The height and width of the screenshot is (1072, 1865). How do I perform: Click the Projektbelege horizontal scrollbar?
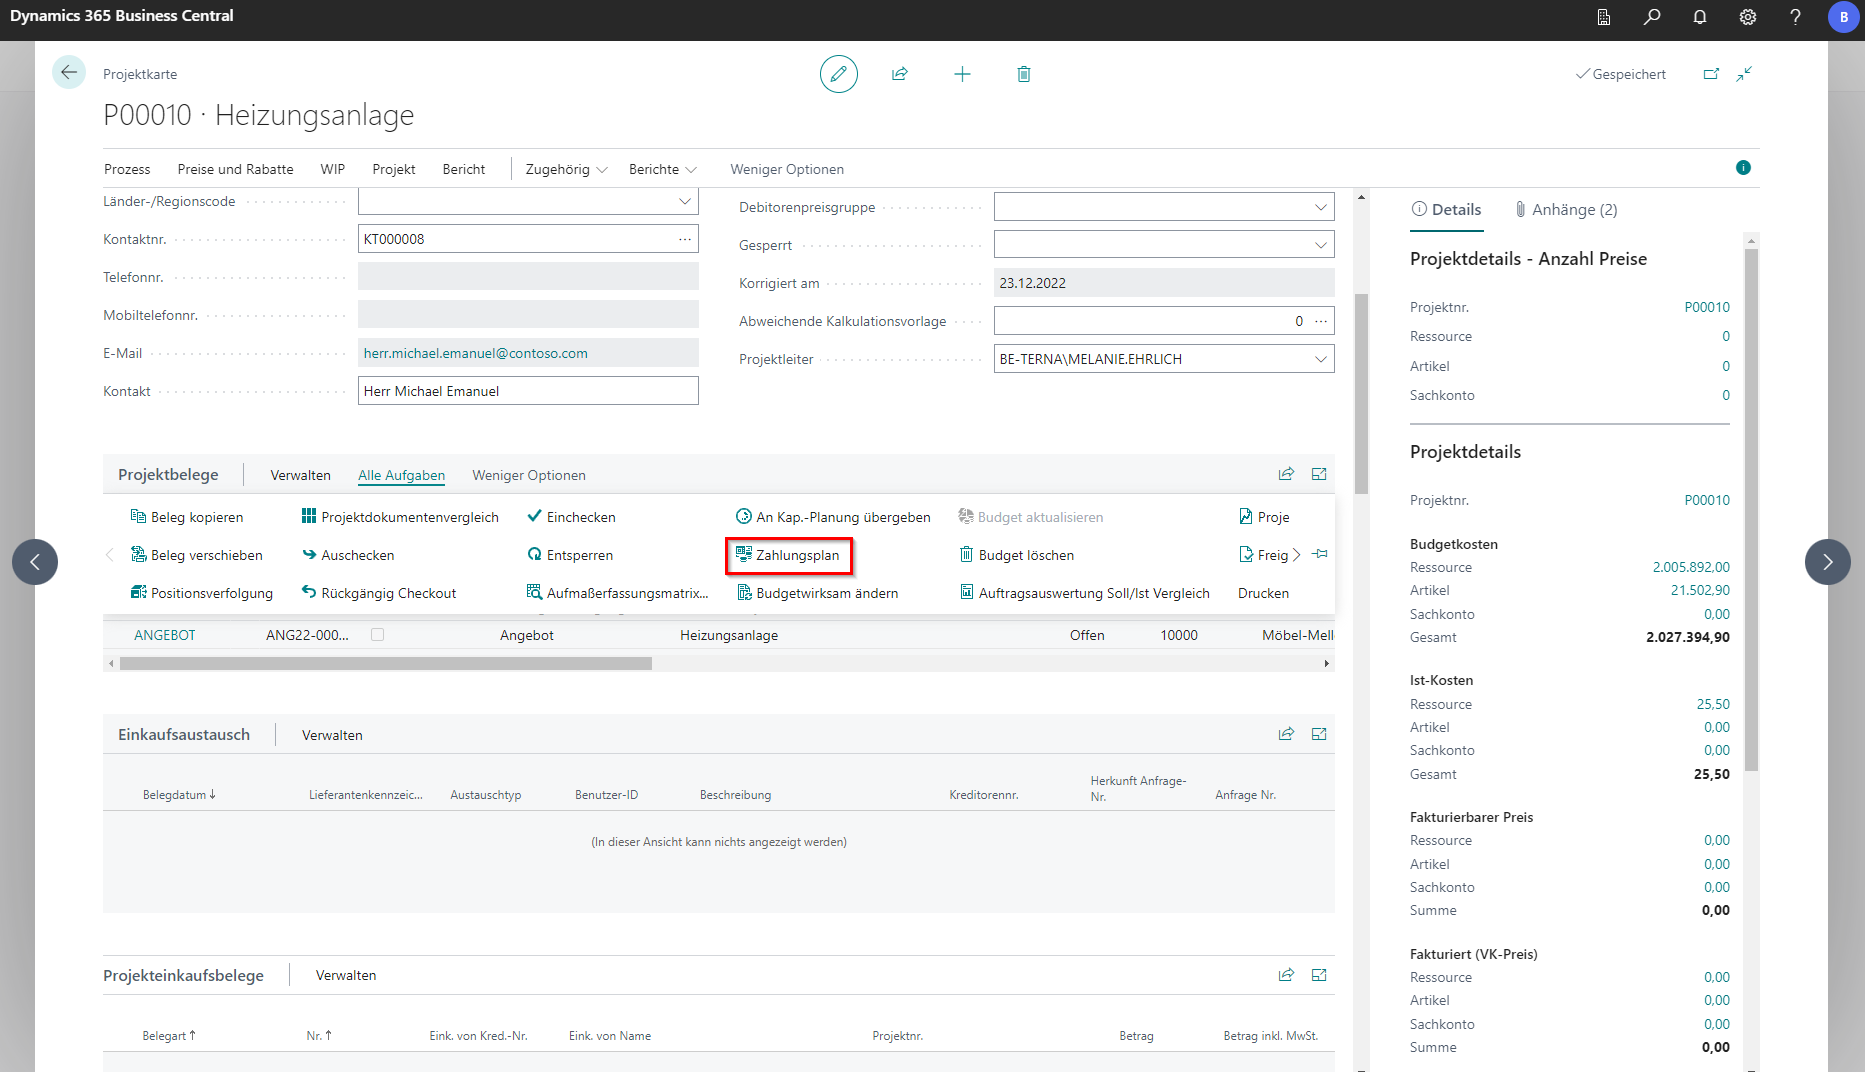(x=385, y=664)
